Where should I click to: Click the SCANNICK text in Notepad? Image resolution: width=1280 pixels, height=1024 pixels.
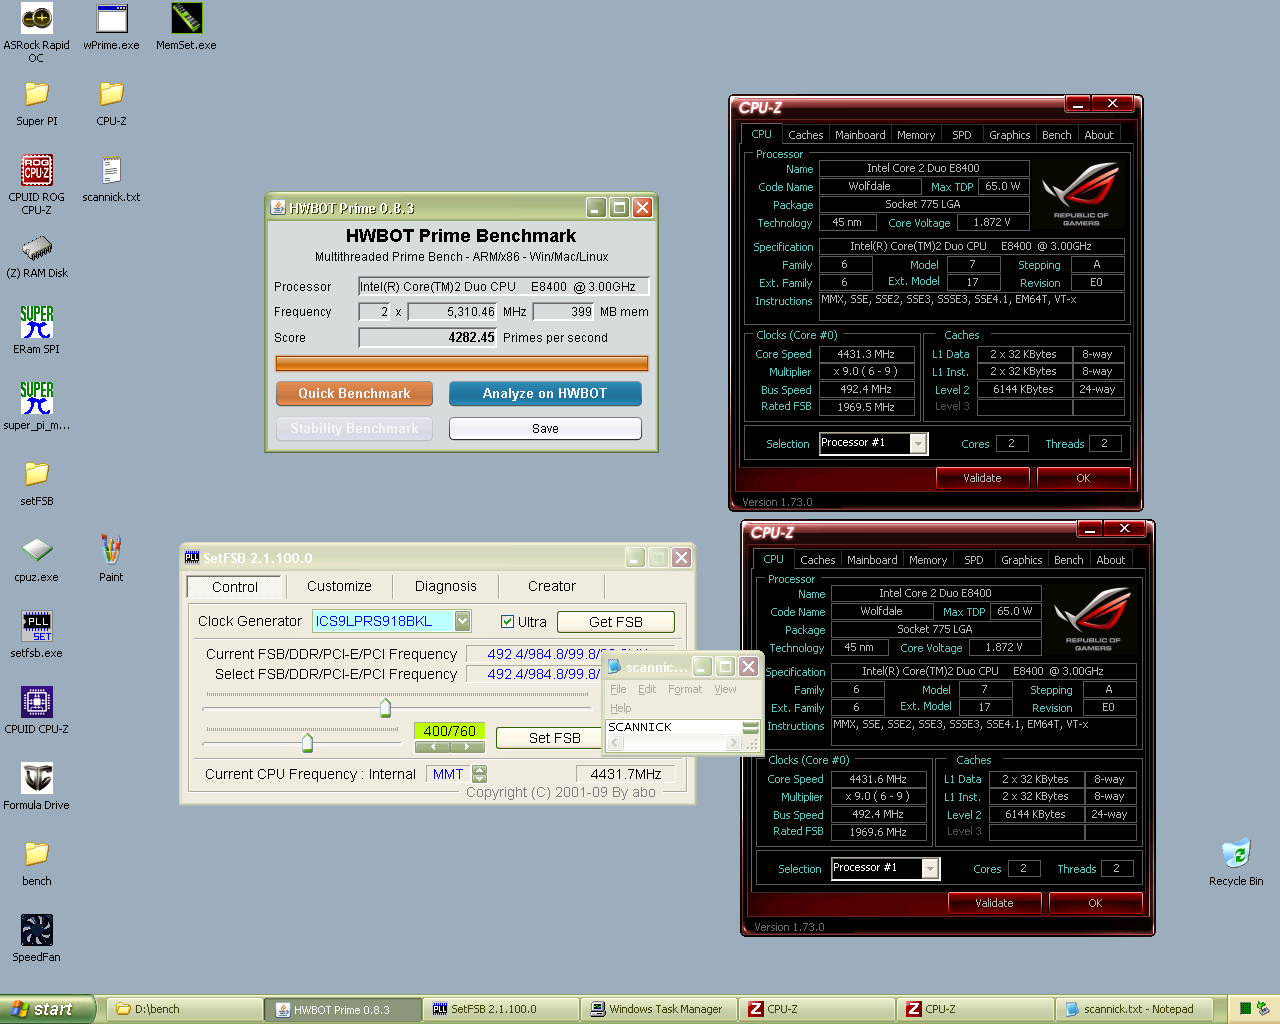pyautogui.click(x=640, y=727)
